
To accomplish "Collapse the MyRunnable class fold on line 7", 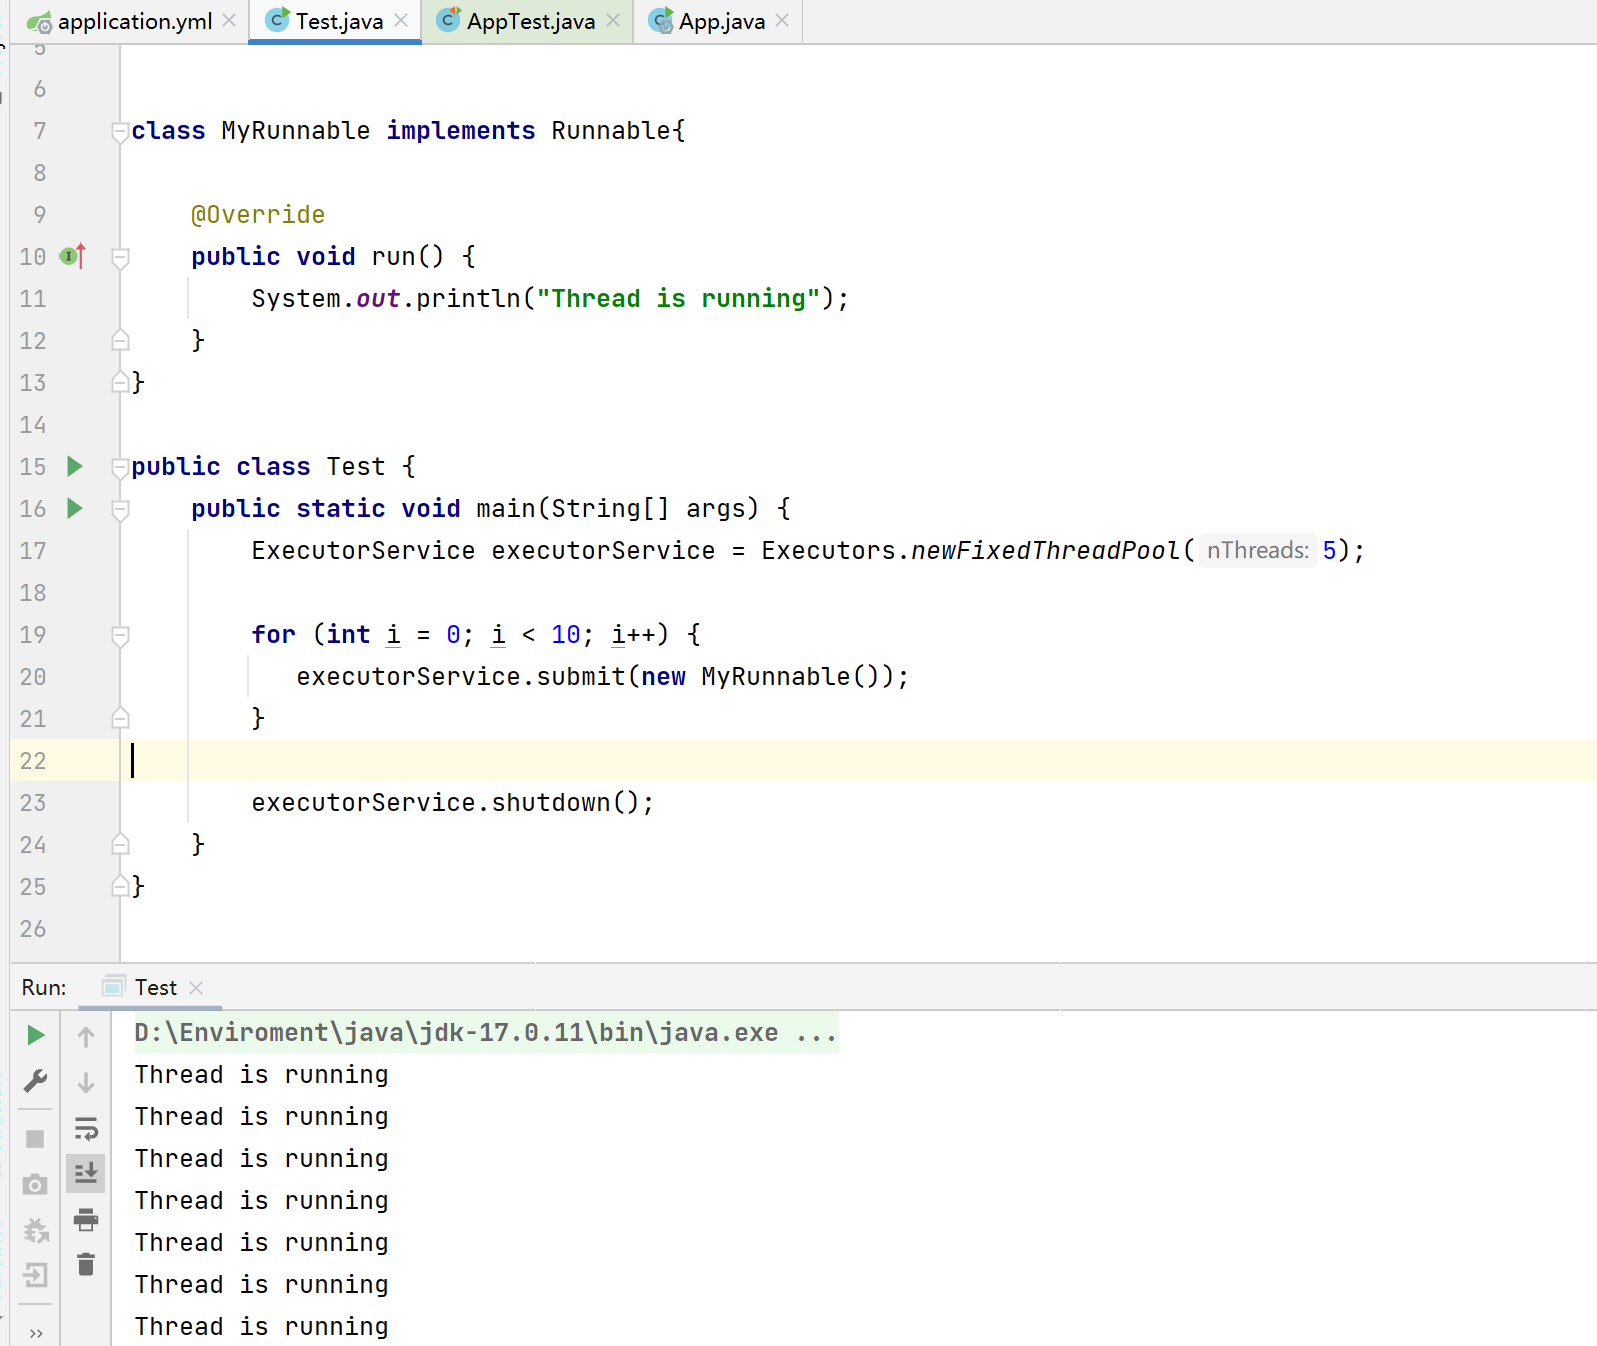I will pos(120,132).
